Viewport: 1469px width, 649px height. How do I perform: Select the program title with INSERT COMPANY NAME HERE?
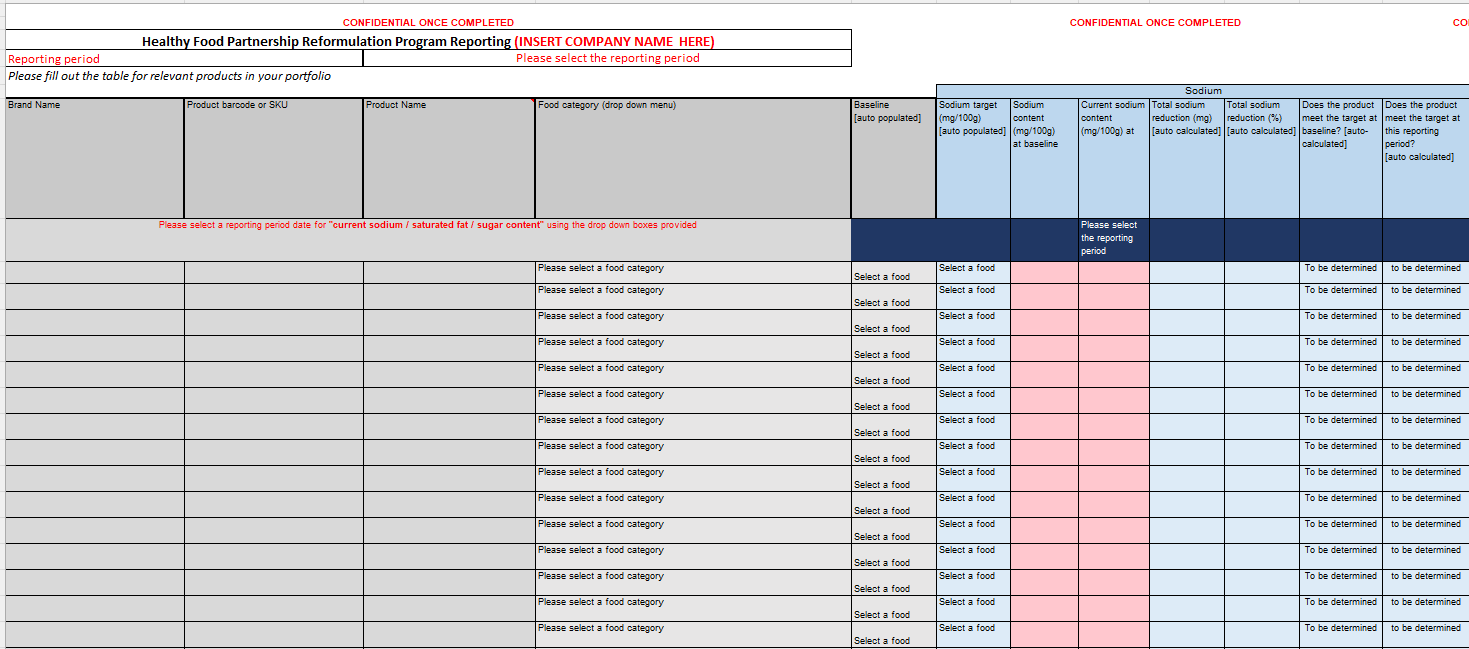point(428,41)
